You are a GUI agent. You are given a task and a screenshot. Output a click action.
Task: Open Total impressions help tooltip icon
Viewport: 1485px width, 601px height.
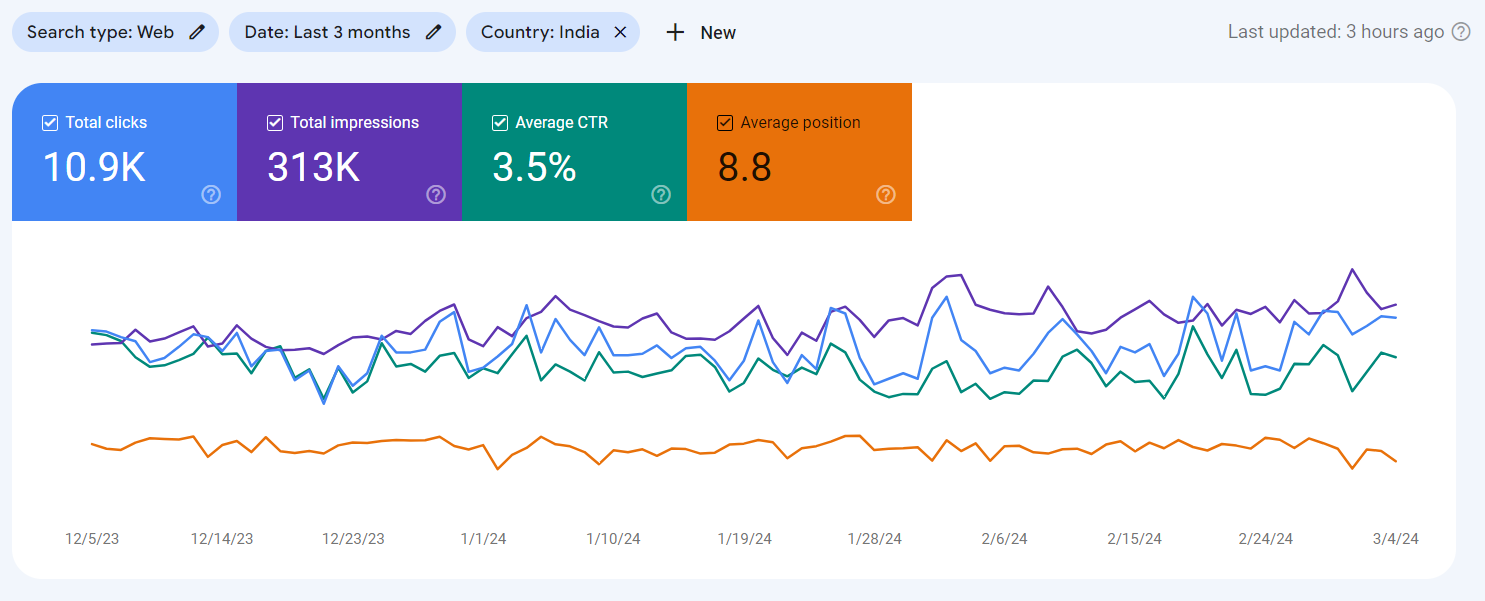[436, 195]
